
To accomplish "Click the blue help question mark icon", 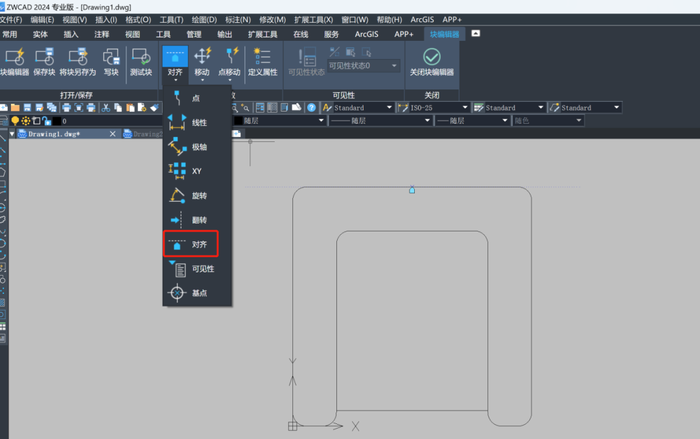I will [312, 108].
